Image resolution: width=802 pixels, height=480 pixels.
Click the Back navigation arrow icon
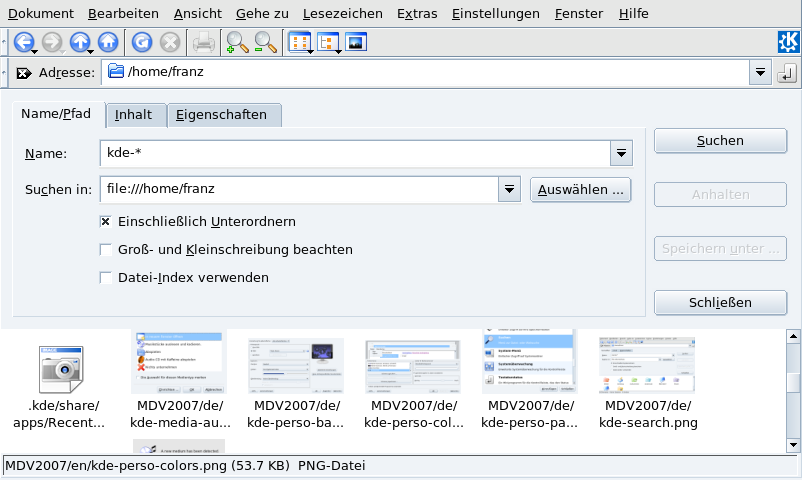pyautogui.click(x=22, y=42)
